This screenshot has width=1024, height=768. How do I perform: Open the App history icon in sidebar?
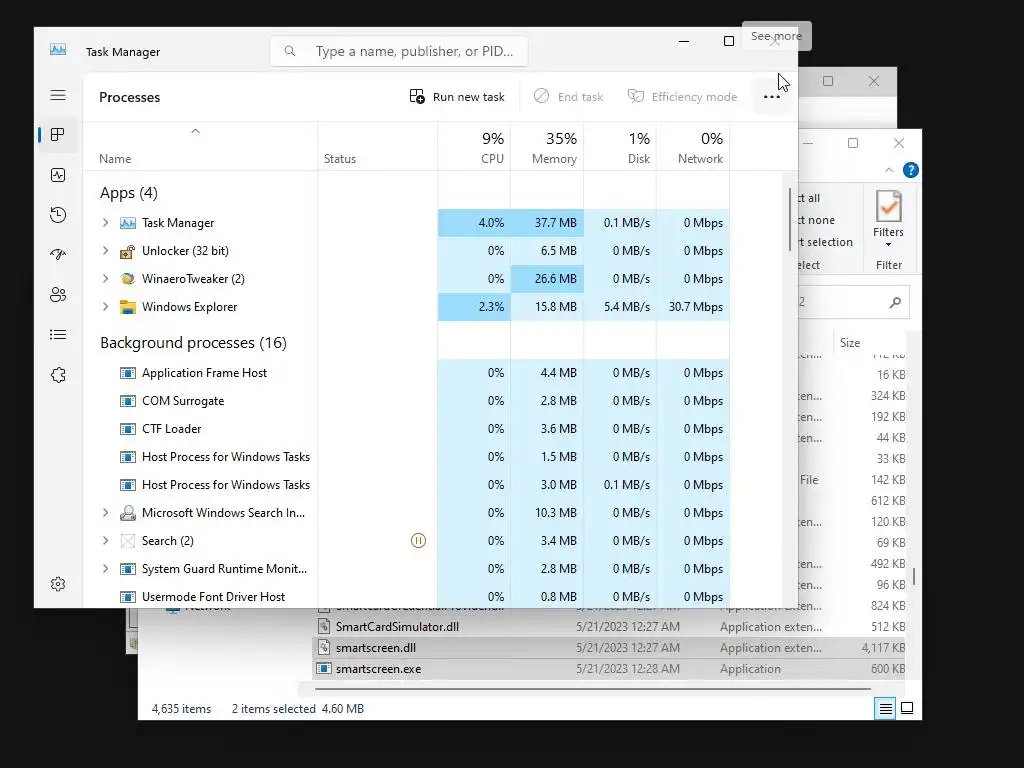[58, 215]
